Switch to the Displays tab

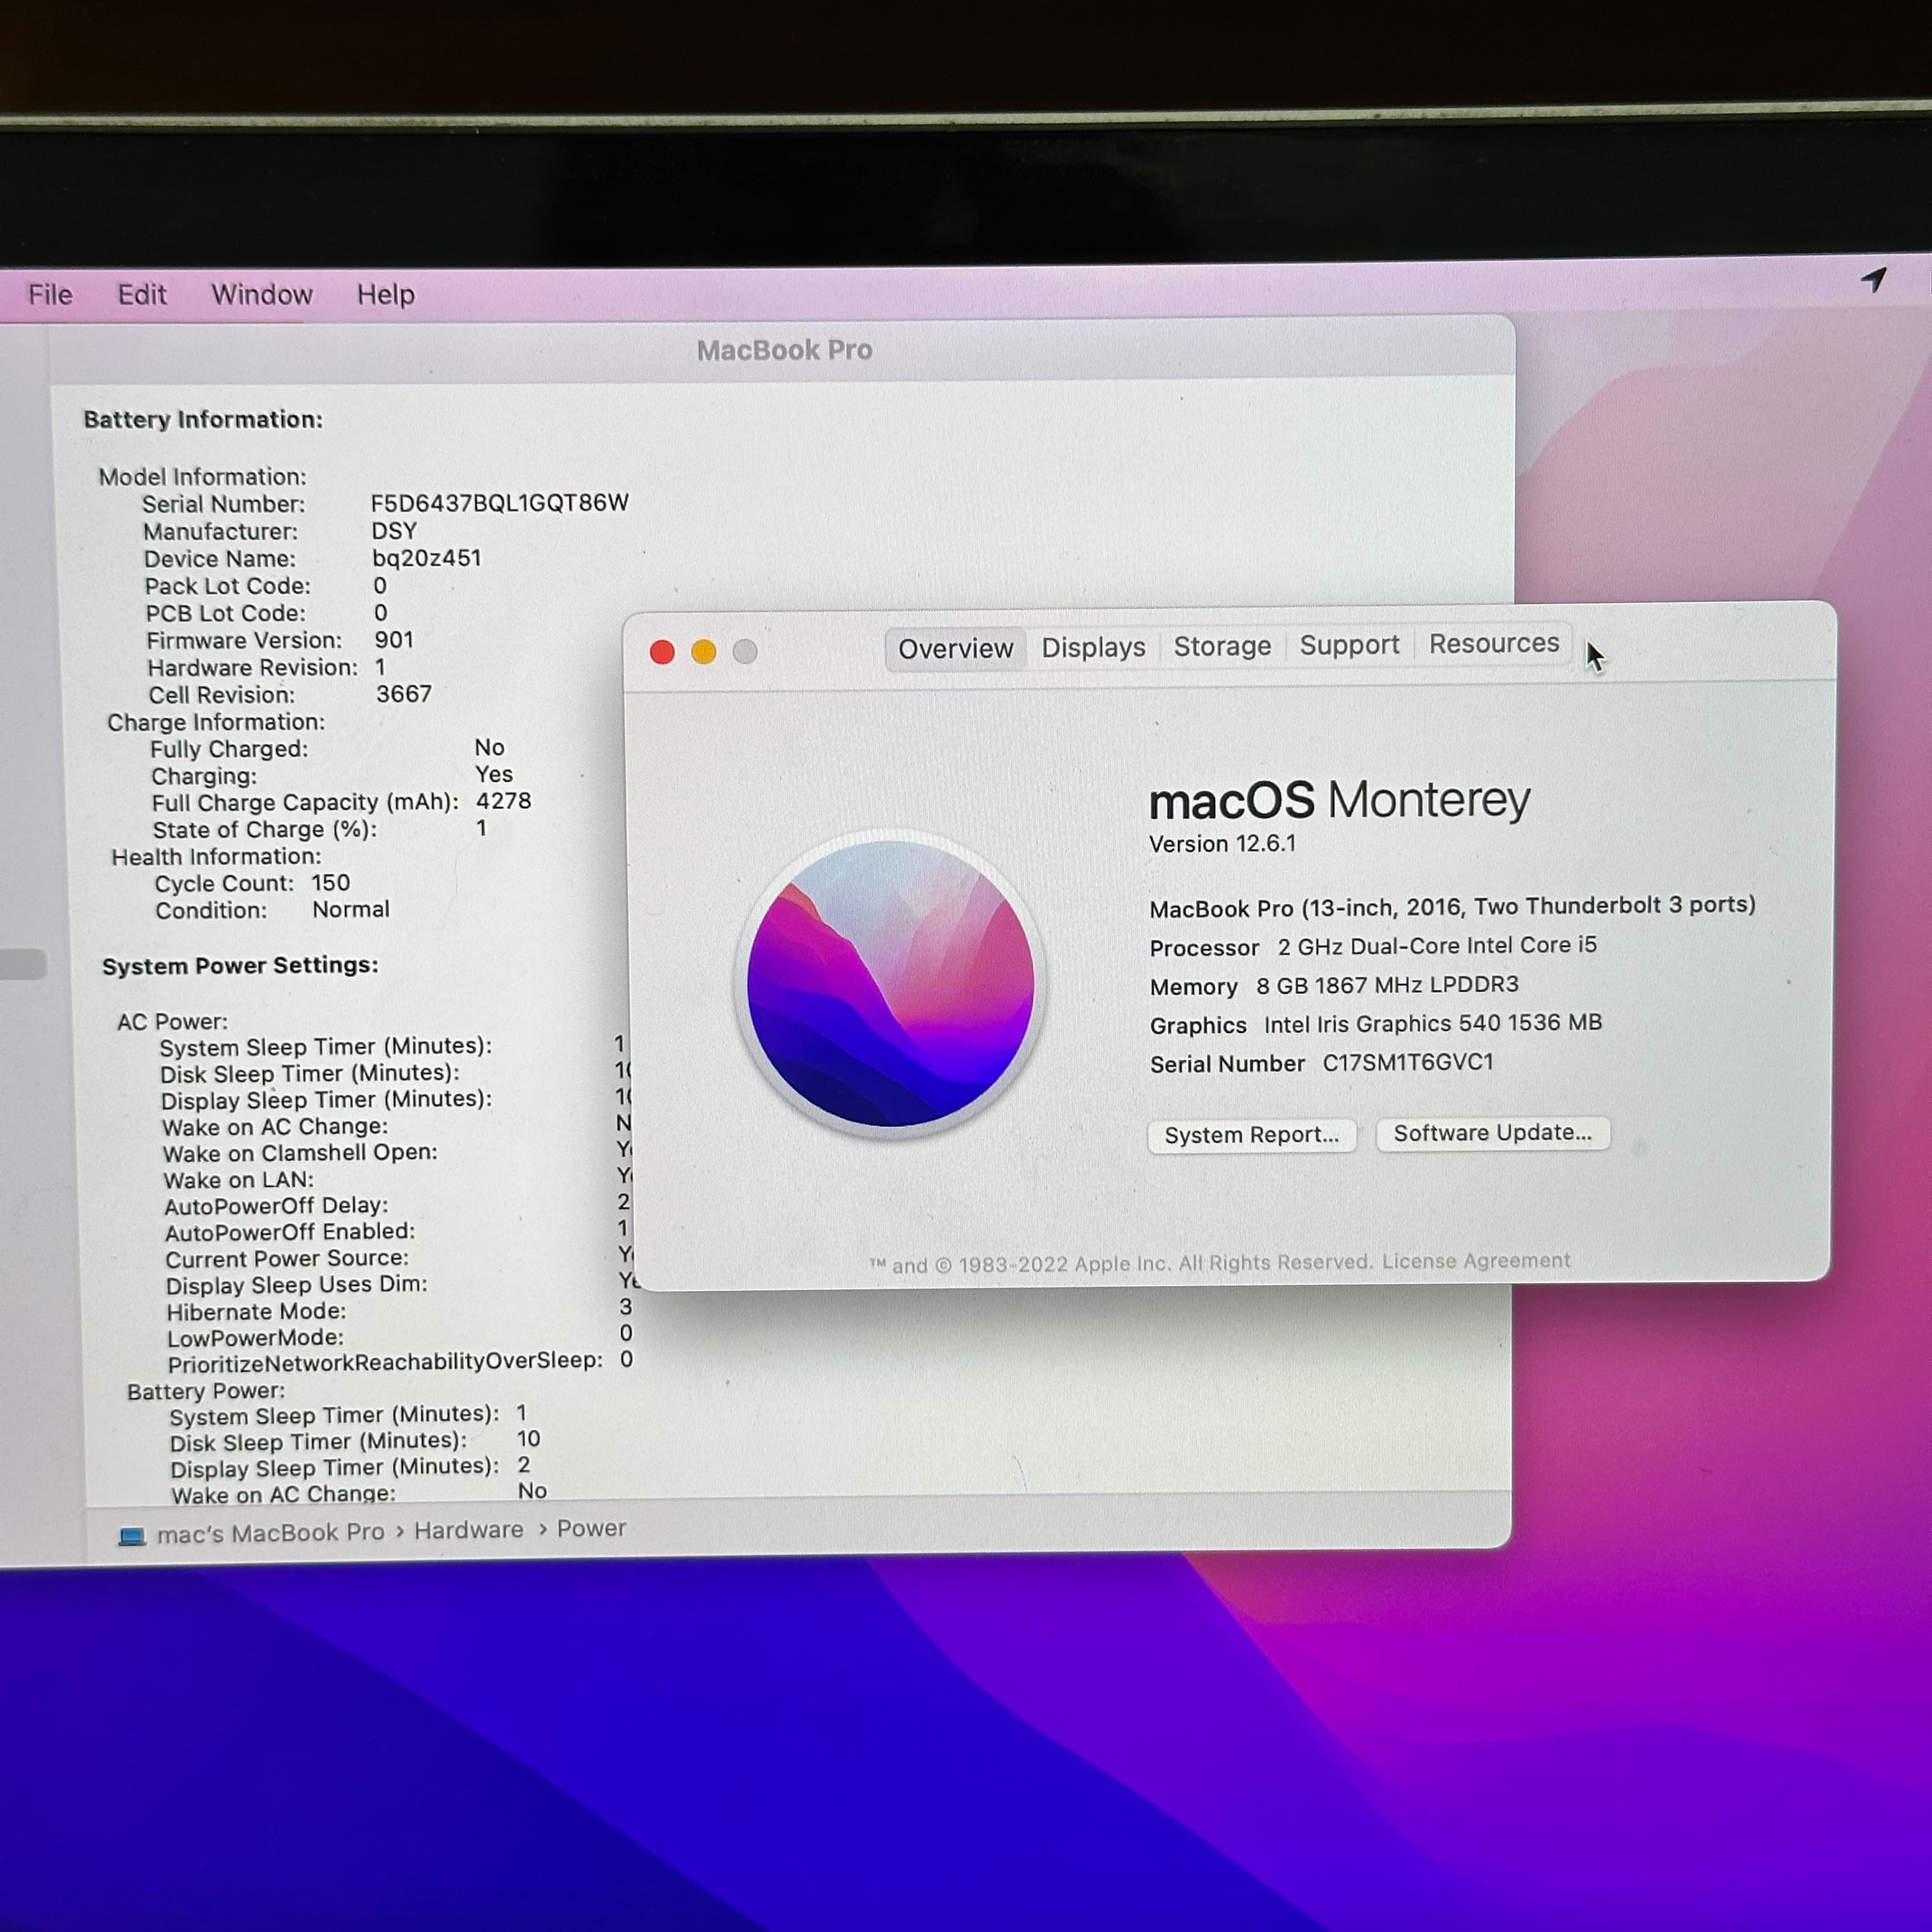1093,647
